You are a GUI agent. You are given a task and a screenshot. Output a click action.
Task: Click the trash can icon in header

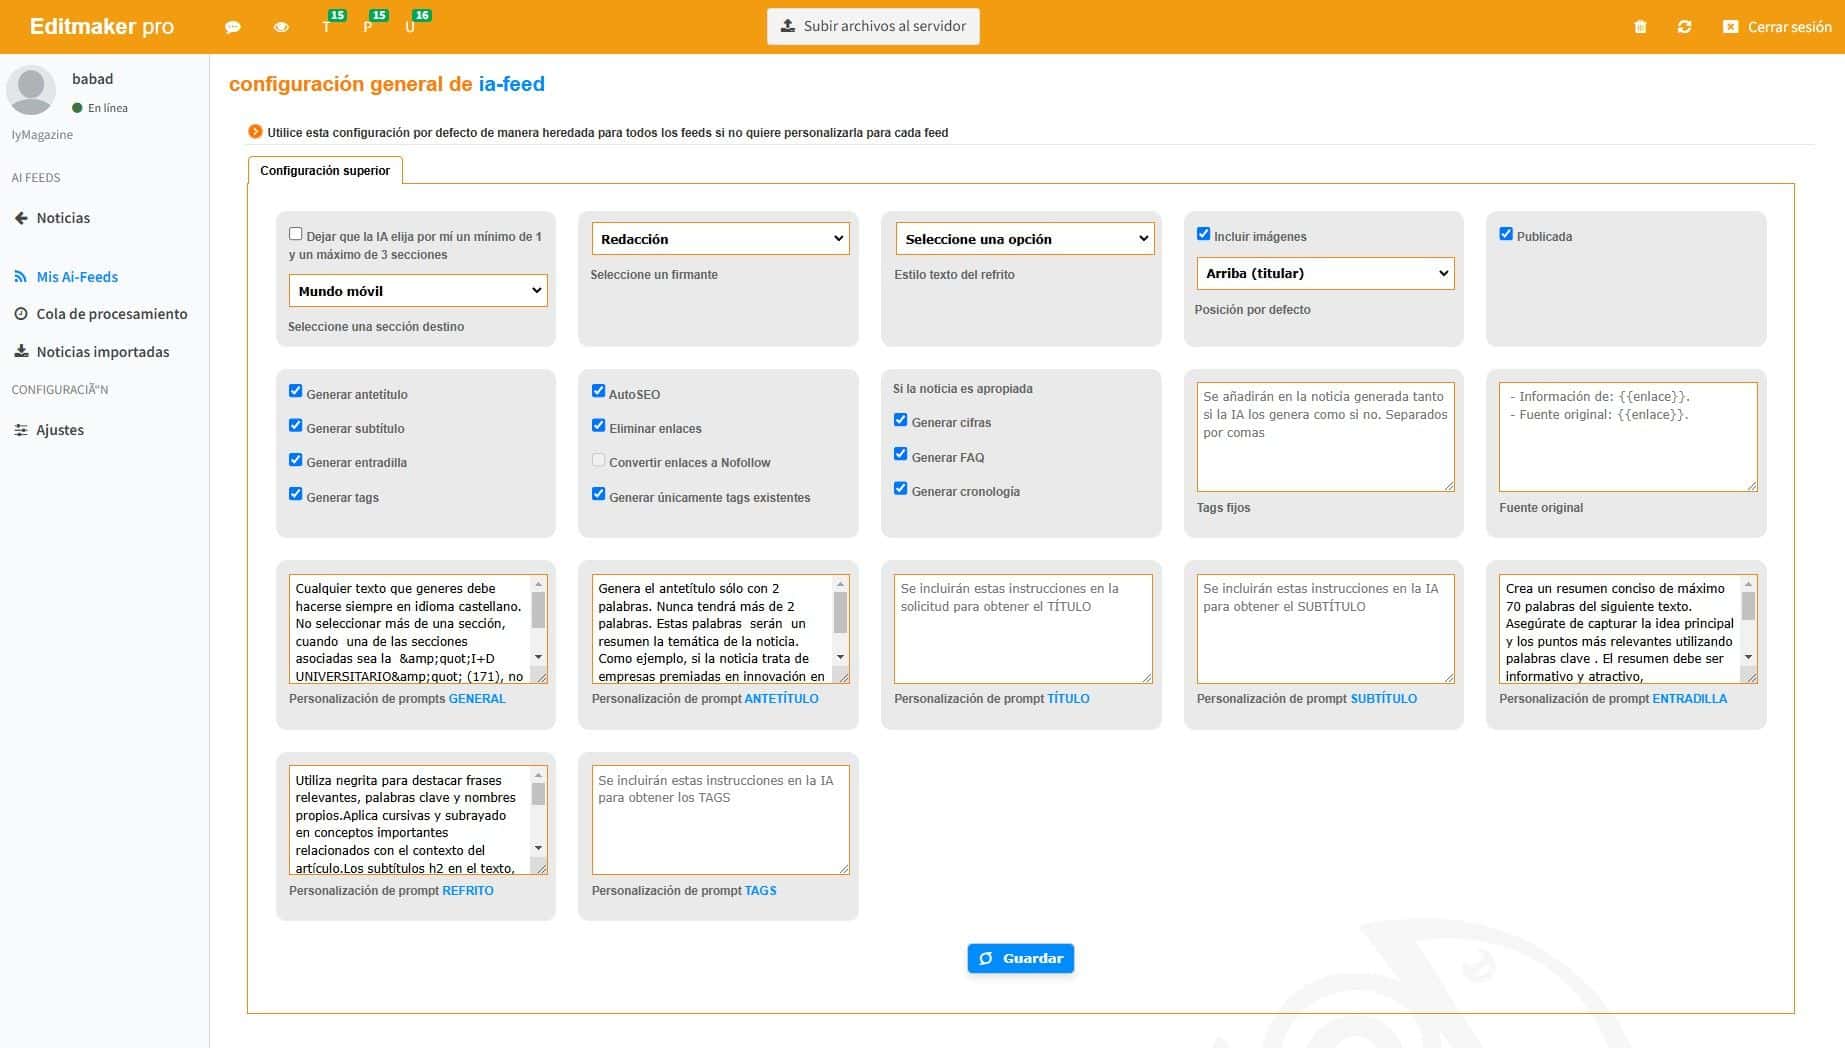pos(1640,27)
